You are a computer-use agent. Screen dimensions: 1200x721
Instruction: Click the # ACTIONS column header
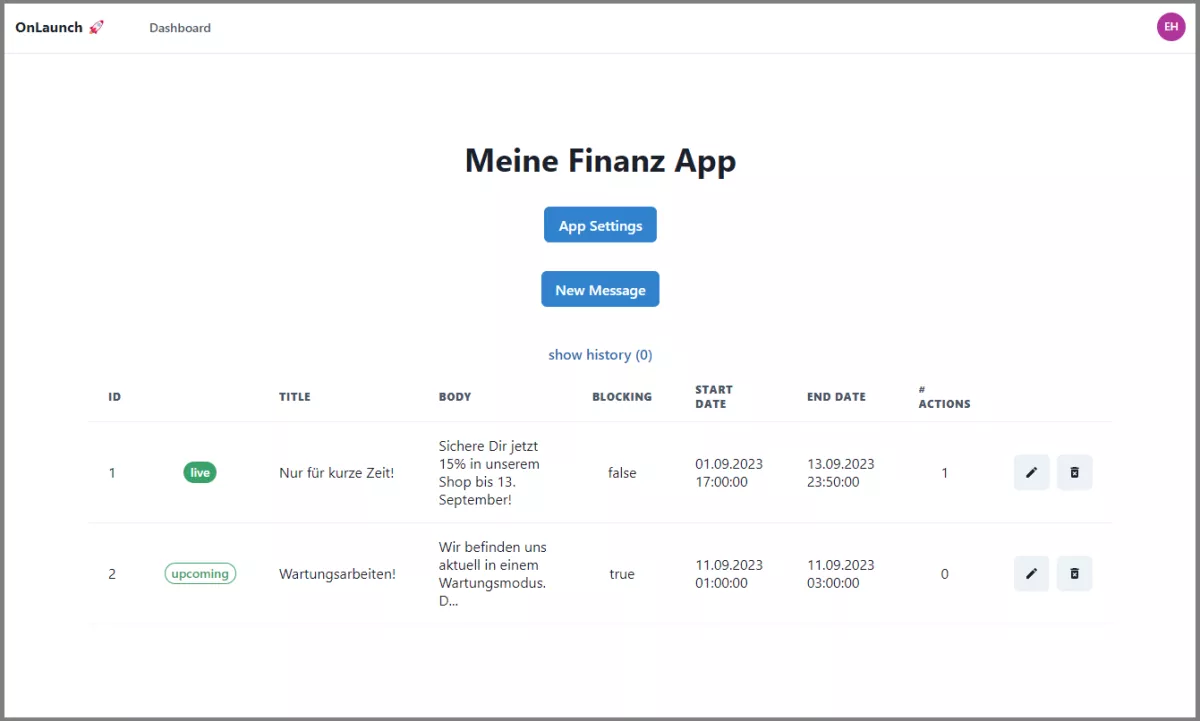tap(944, 396)
